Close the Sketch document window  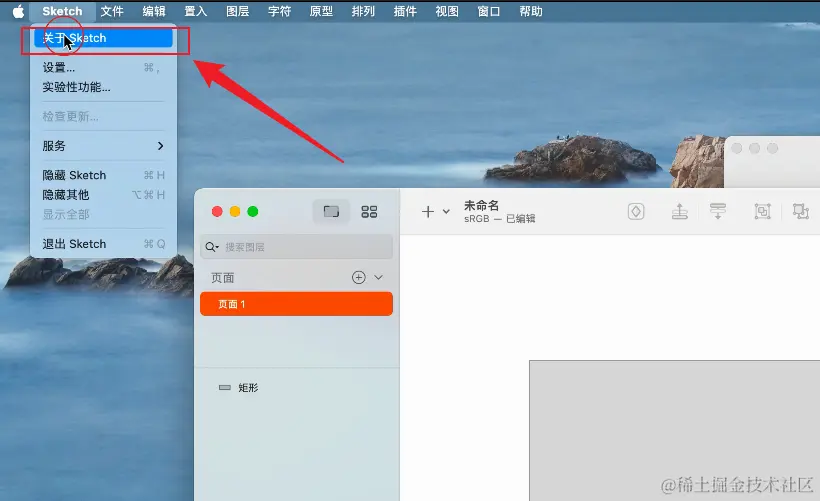(217, 211)
